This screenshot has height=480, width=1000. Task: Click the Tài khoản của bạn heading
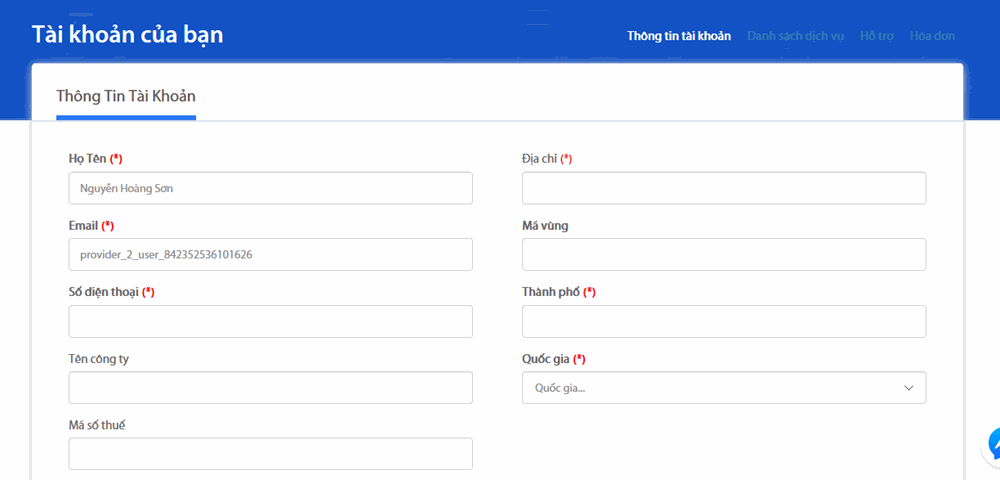click(x=127, y=35)
